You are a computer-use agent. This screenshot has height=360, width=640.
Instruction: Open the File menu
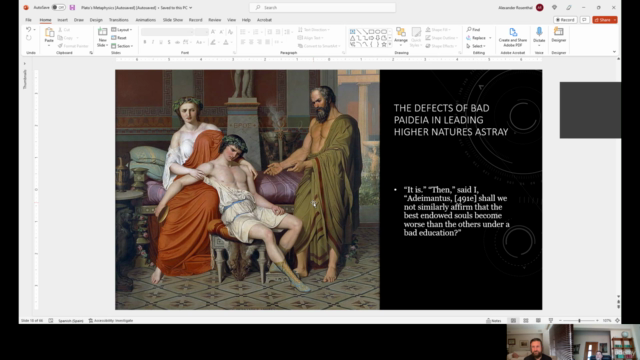coord(28,20)
